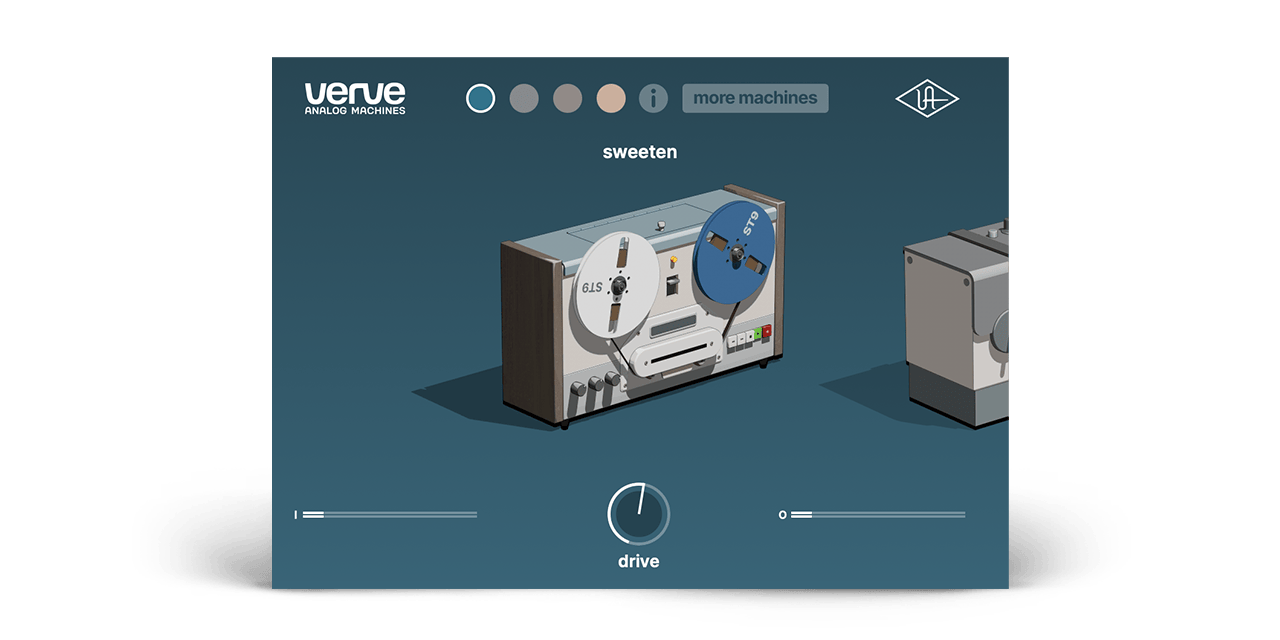Click the drive label under the knob
The image size is (1280, 640).
tap(637, 561)
